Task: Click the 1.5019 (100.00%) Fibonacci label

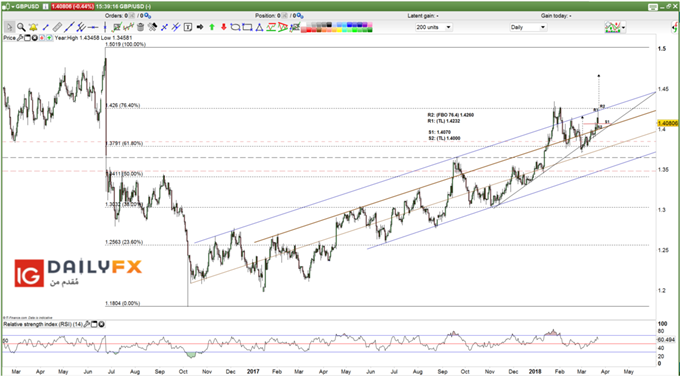Action: pyautogui.click(x=126, y=45)
